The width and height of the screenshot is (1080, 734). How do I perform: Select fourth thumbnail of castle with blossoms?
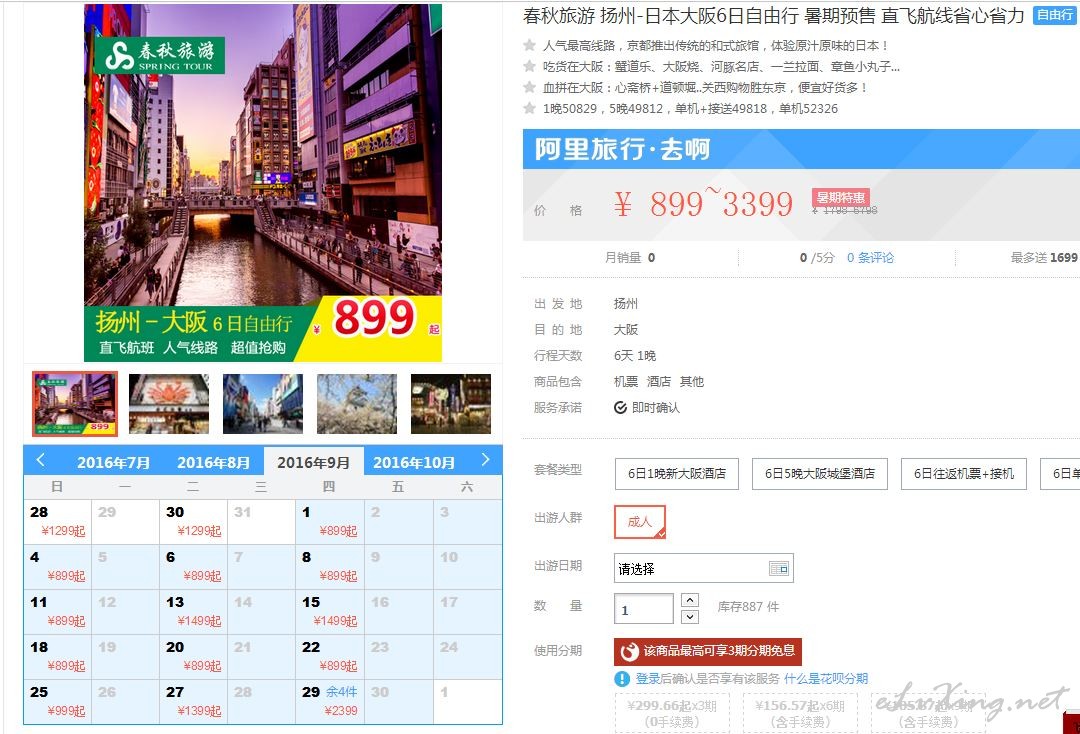357,403
